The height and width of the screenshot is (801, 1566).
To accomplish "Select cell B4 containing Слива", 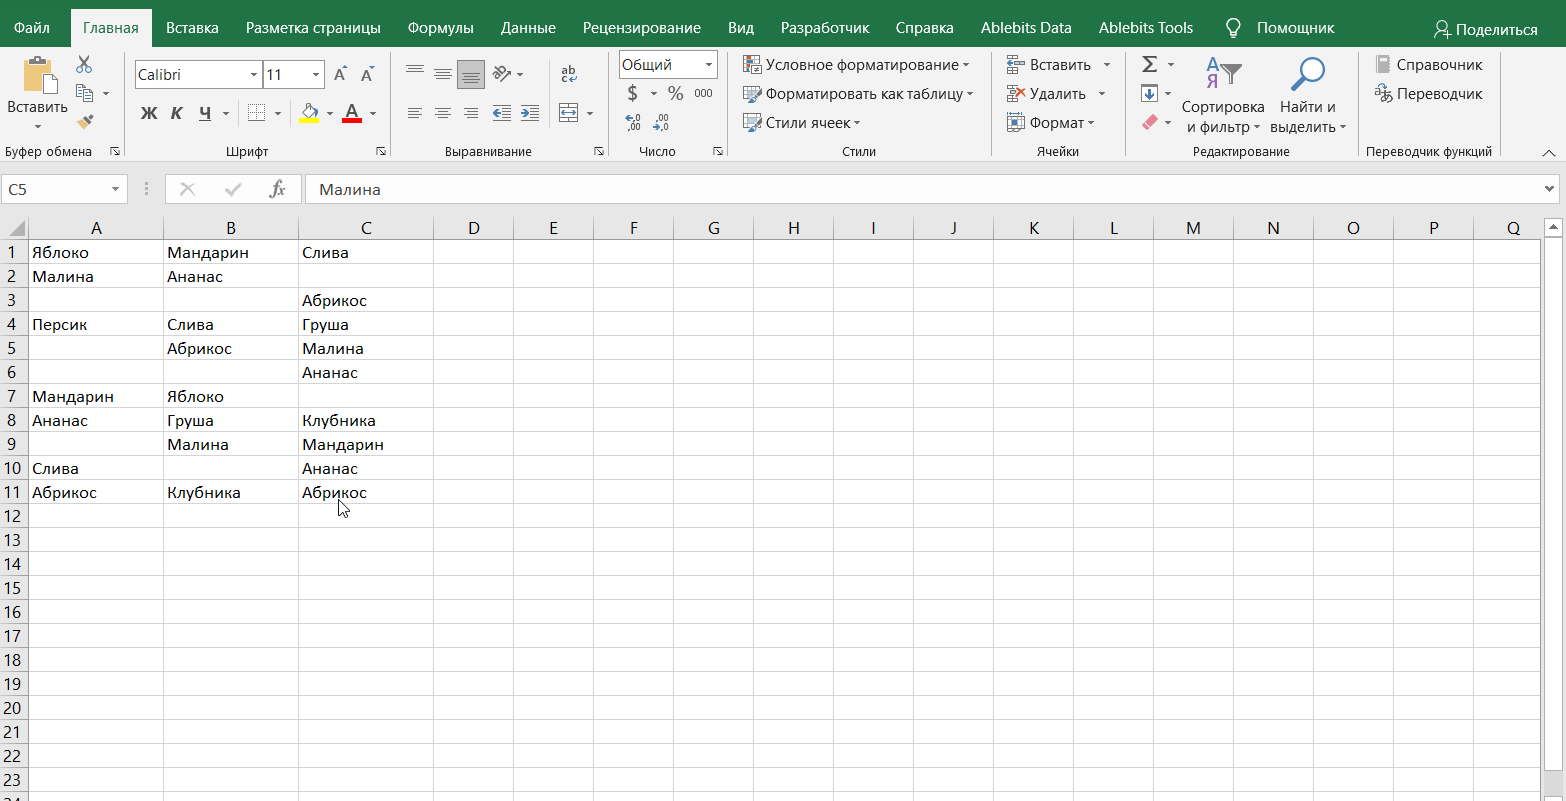I will click(230, 325).
